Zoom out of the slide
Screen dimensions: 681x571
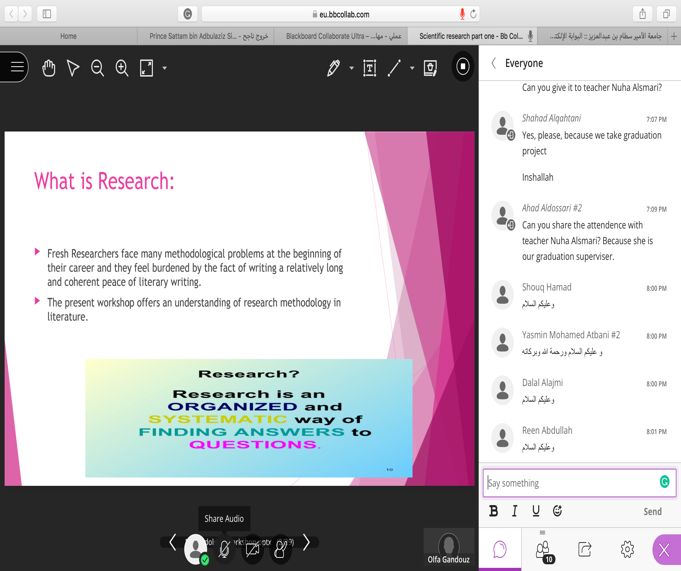point(97,68)
